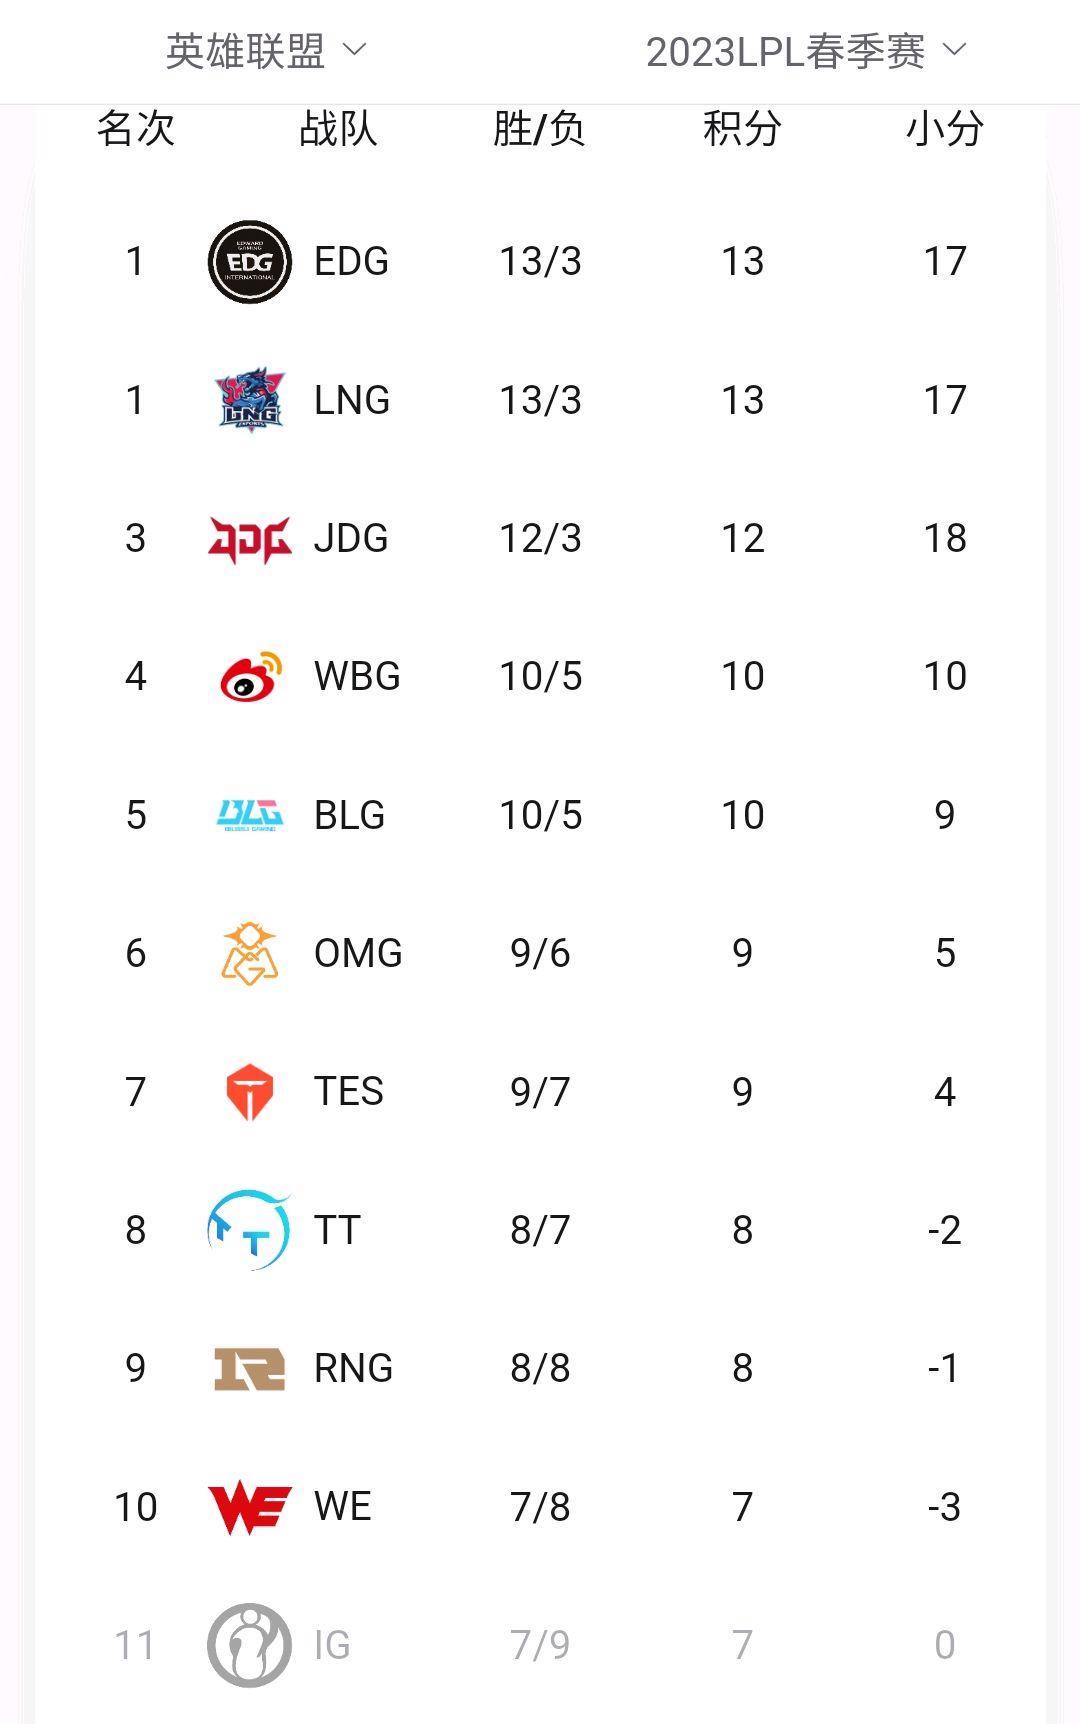The image size is (1080, 1724).
Task: Select the RNG team name
Action: coord(353,1368)
